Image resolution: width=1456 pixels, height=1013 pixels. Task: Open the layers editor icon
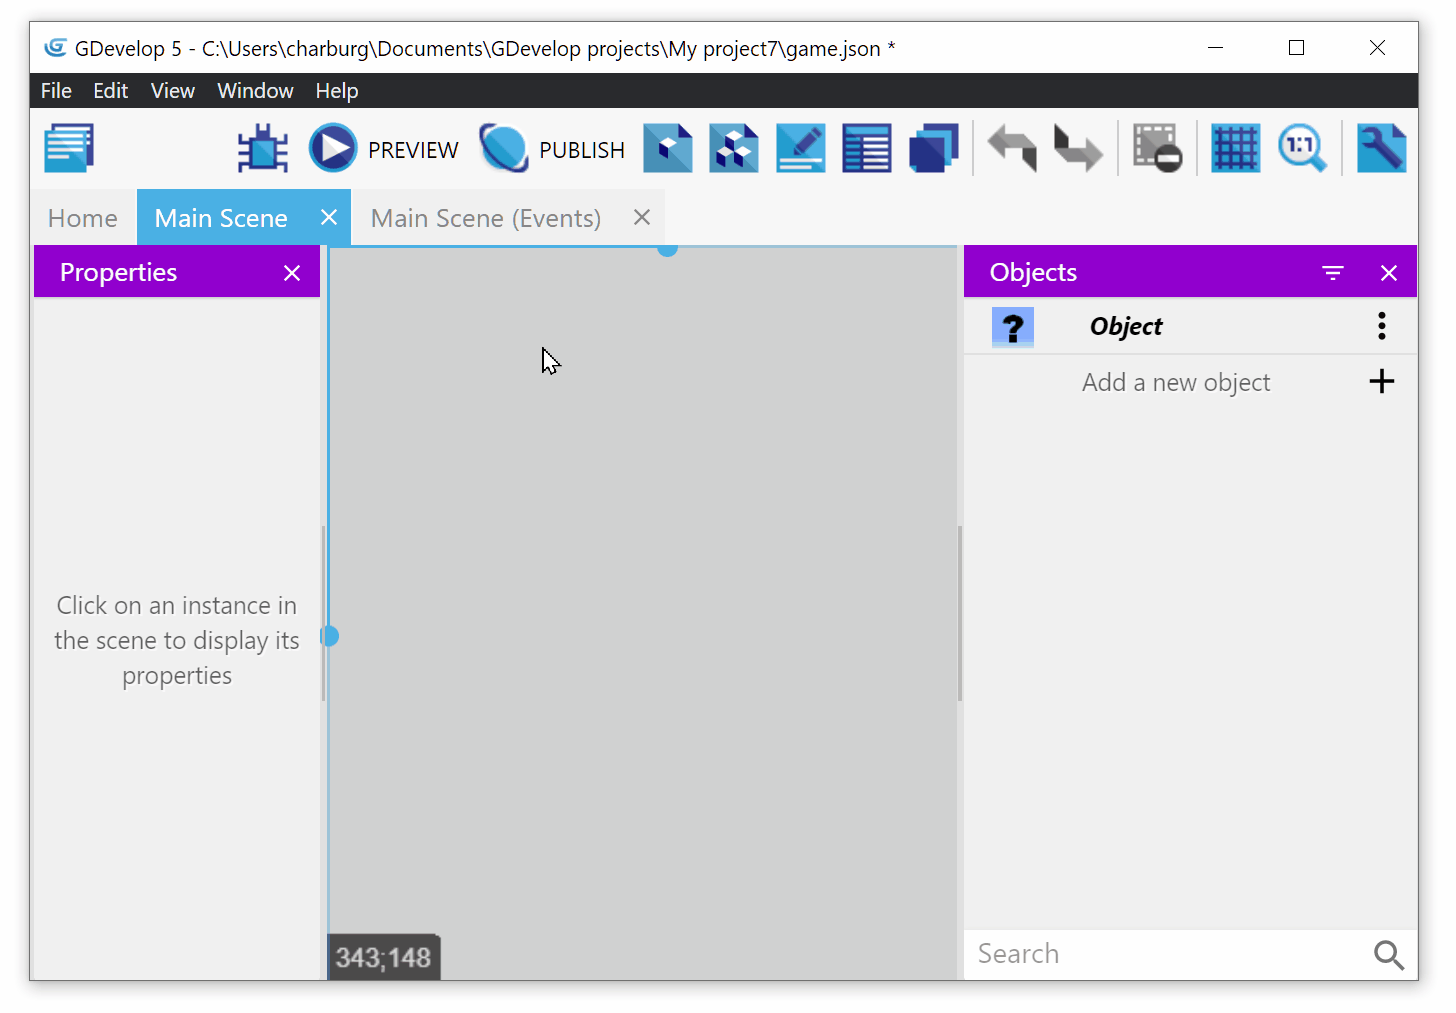(933, 149)
